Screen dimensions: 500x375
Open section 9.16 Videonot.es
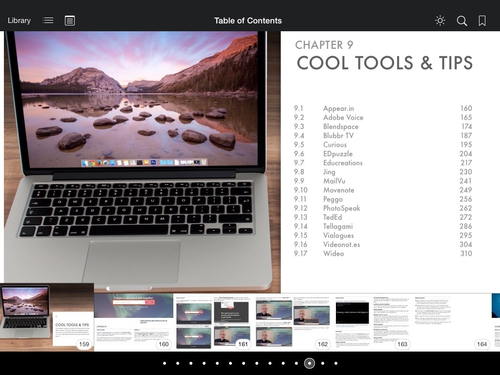[383, 244]
